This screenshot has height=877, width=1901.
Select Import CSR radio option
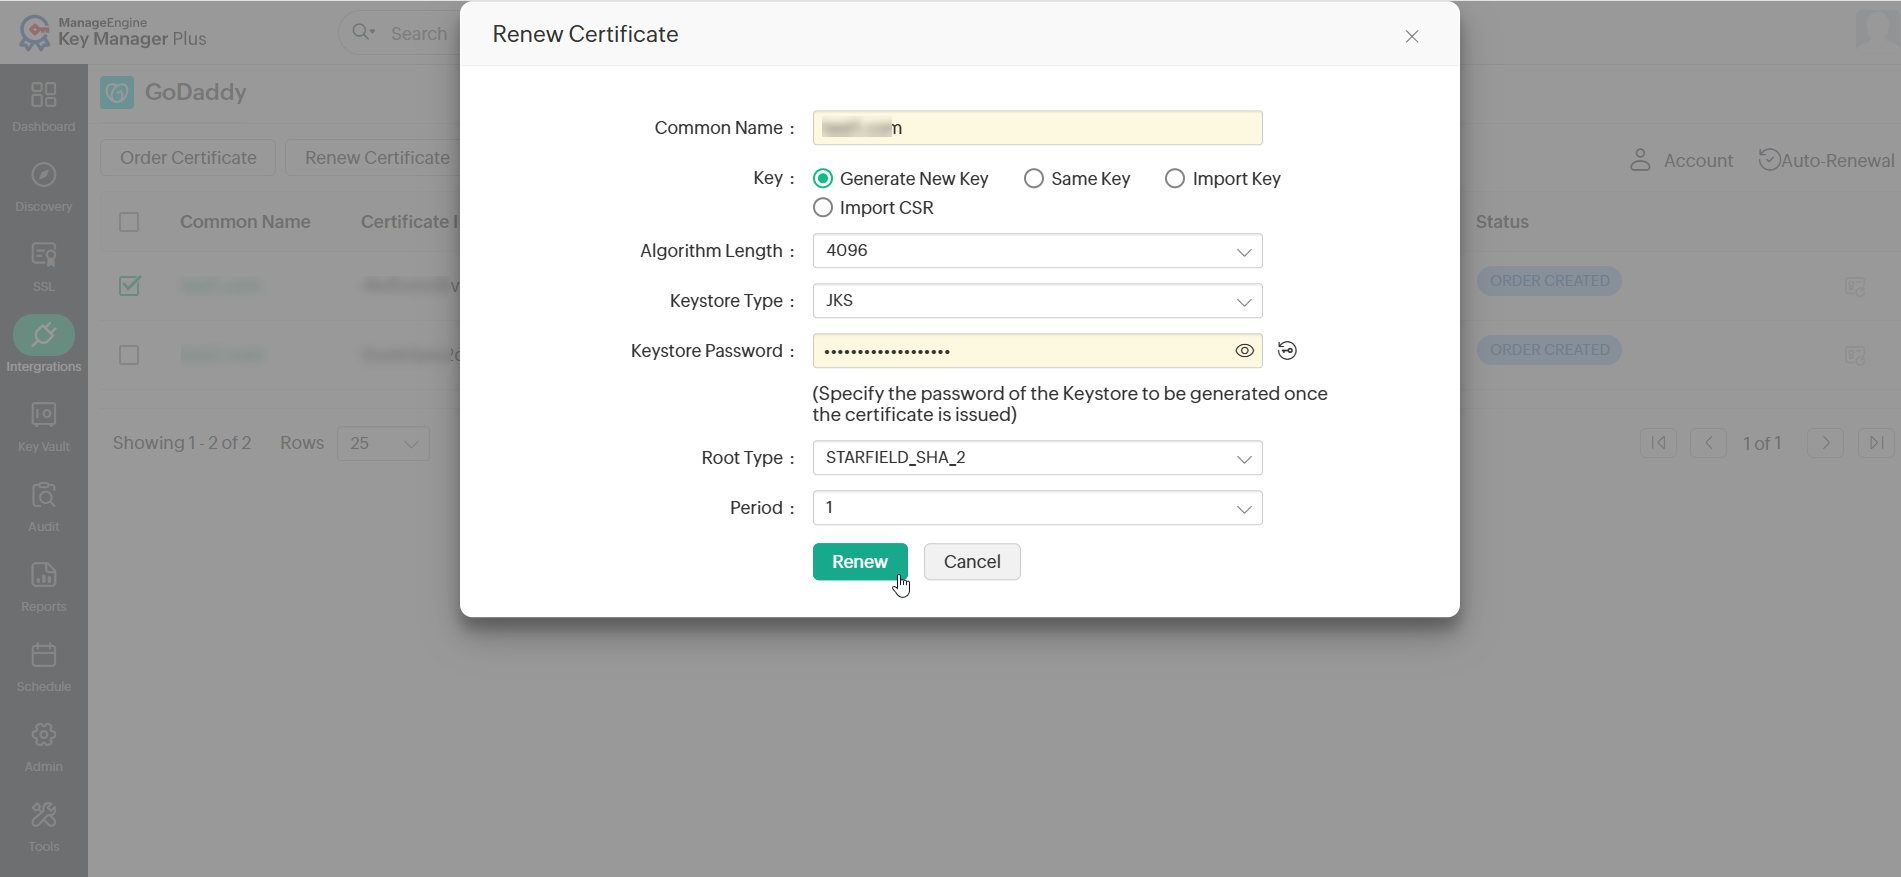823,207
